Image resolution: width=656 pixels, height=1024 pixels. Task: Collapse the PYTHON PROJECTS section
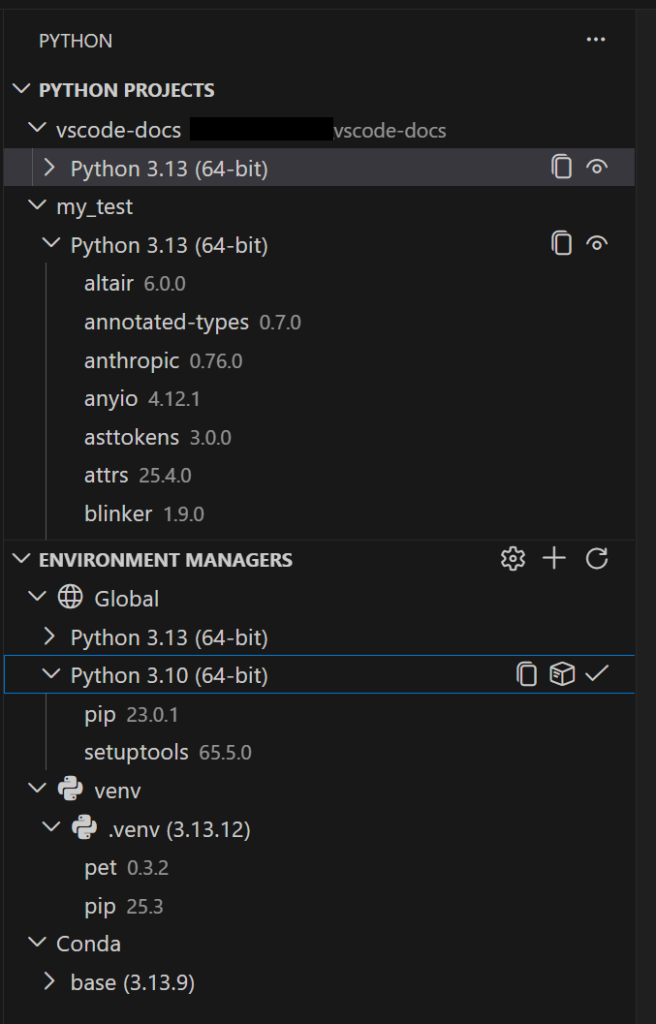[x=20, y=90]
